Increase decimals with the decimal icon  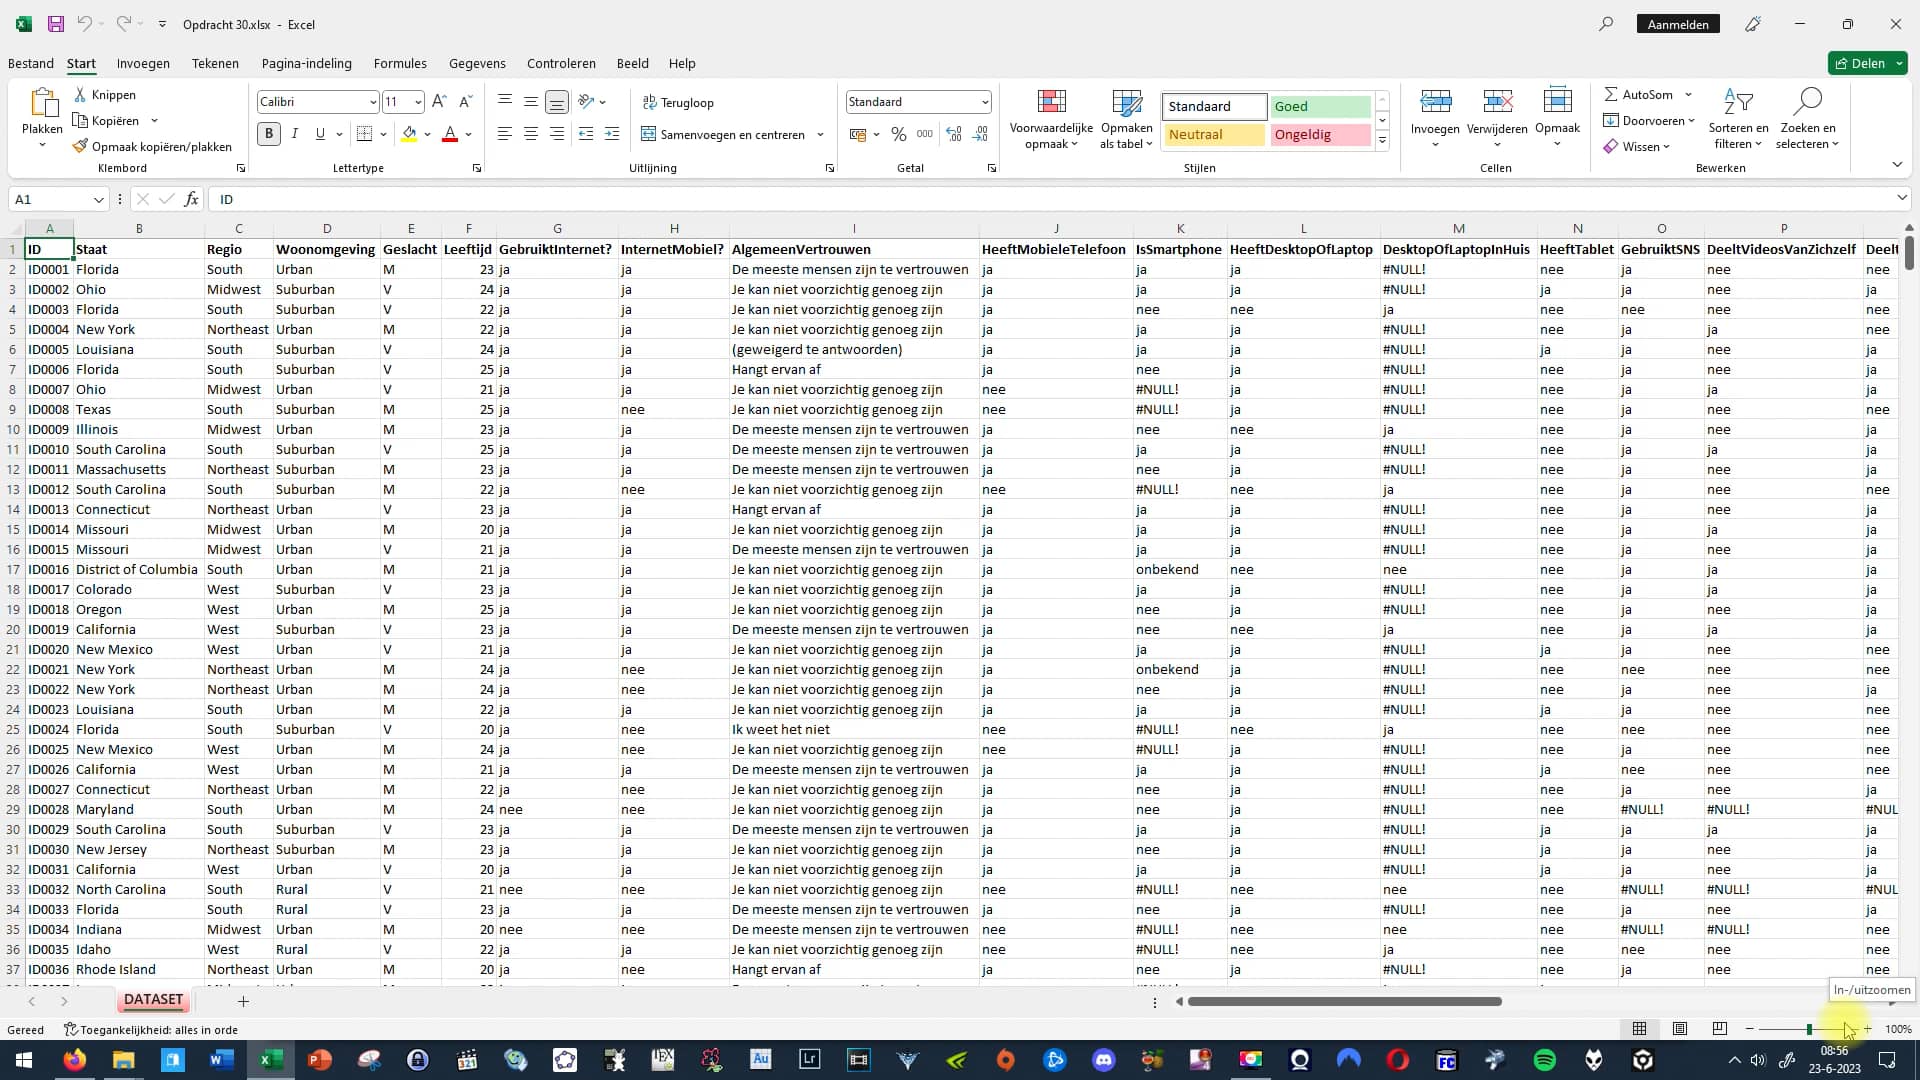pyautogui.click(x=954, y=133)
